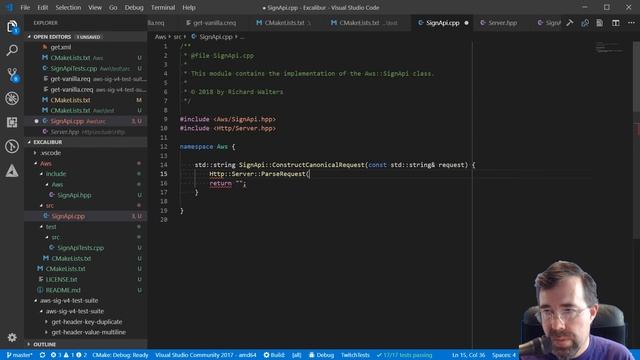
Task: Click the src segment in breadcrumb
Action: [x=177, y=37]
